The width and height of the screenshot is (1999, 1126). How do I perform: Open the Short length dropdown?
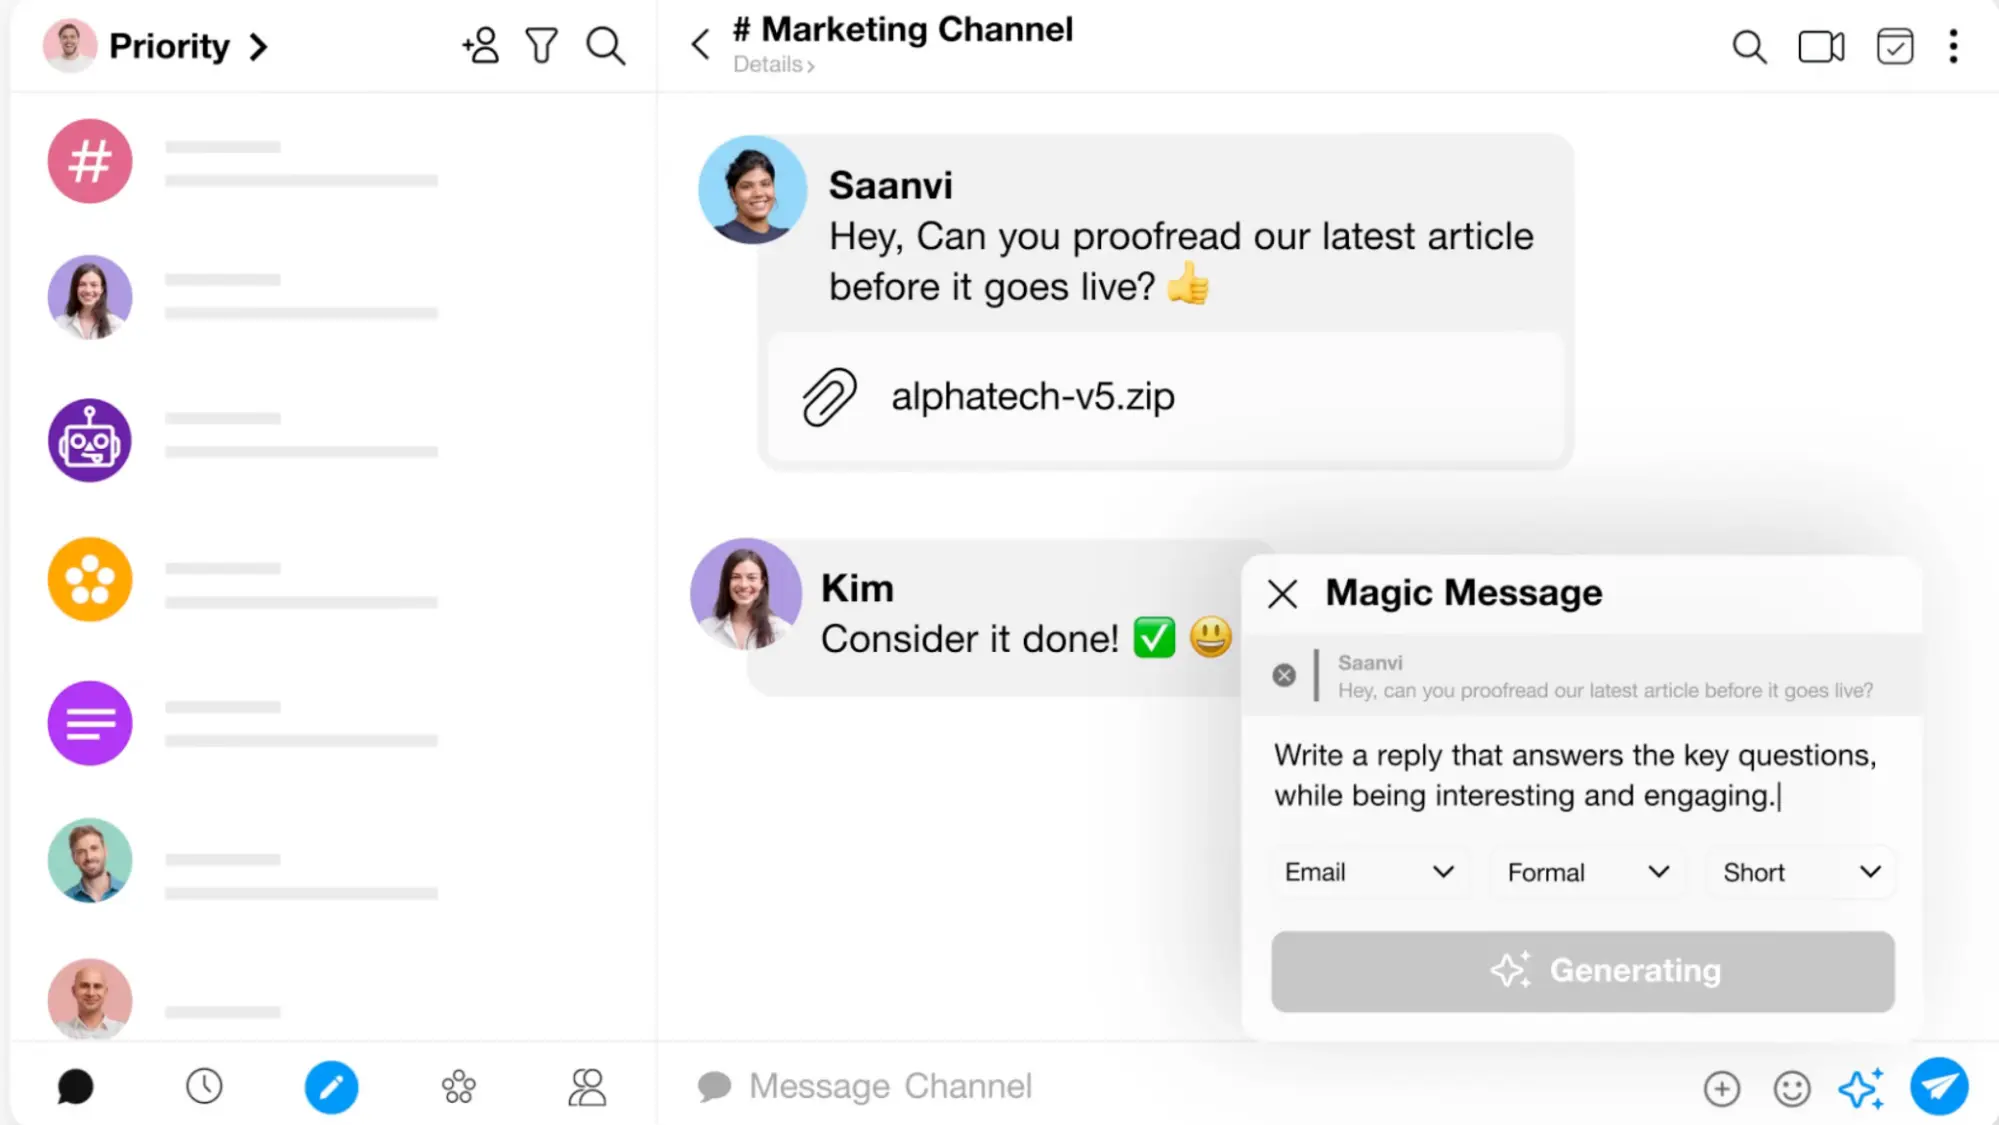click(1801, 872)
